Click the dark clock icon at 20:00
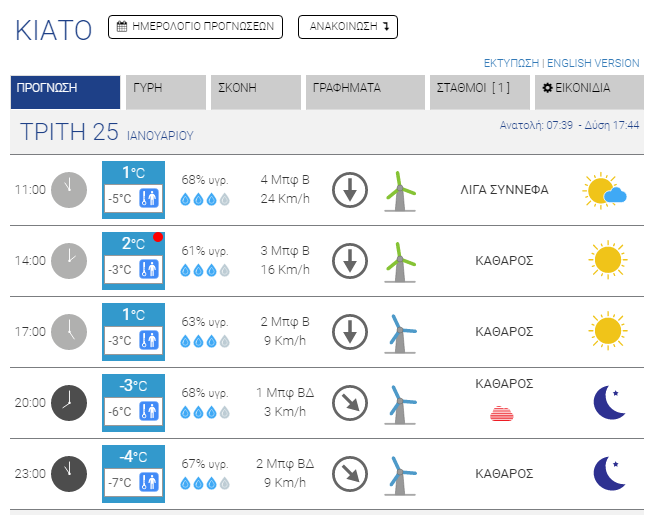 tap(69, 402)
